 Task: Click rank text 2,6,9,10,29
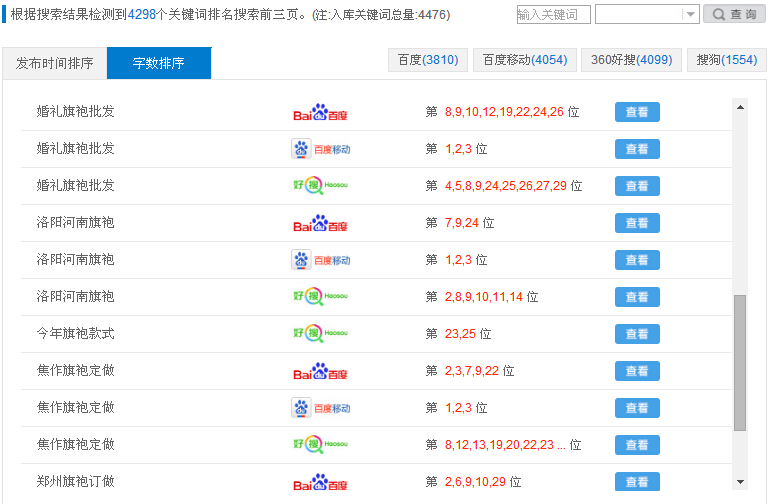point(475,482)
